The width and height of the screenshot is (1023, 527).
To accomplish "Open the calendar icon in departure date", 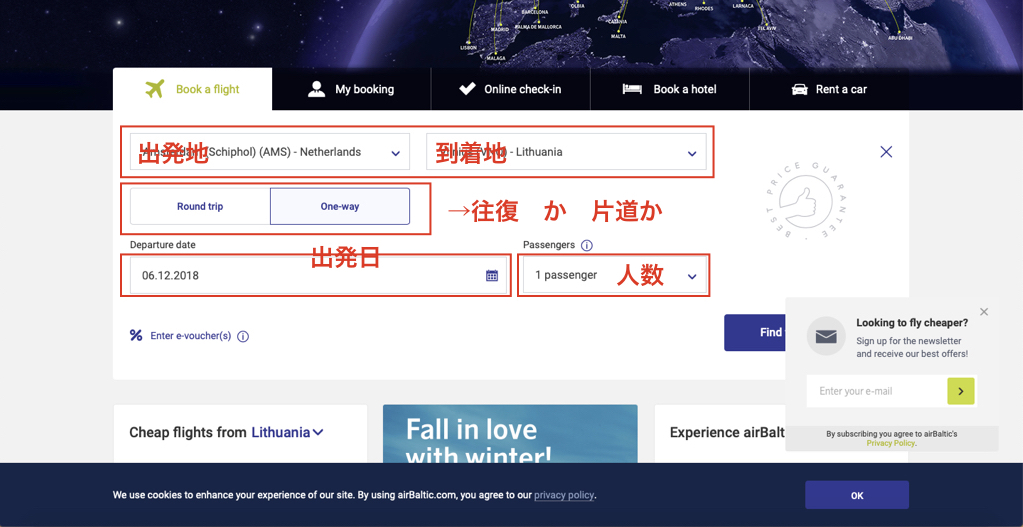I will point(492,275).
